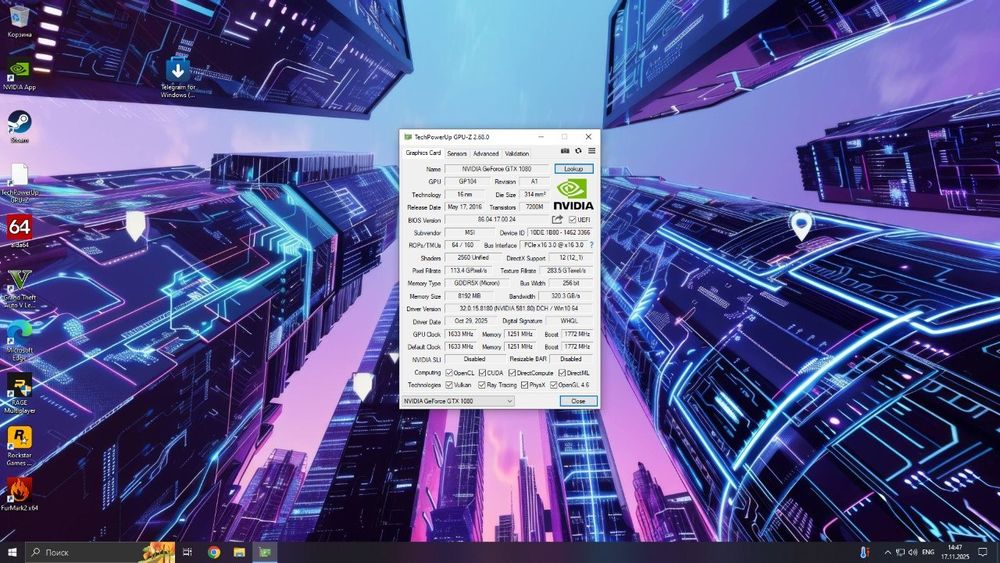The image size is (1000, 563).
Task: Open File Explorer from the taskbar
Action: [x=239, y=552]
